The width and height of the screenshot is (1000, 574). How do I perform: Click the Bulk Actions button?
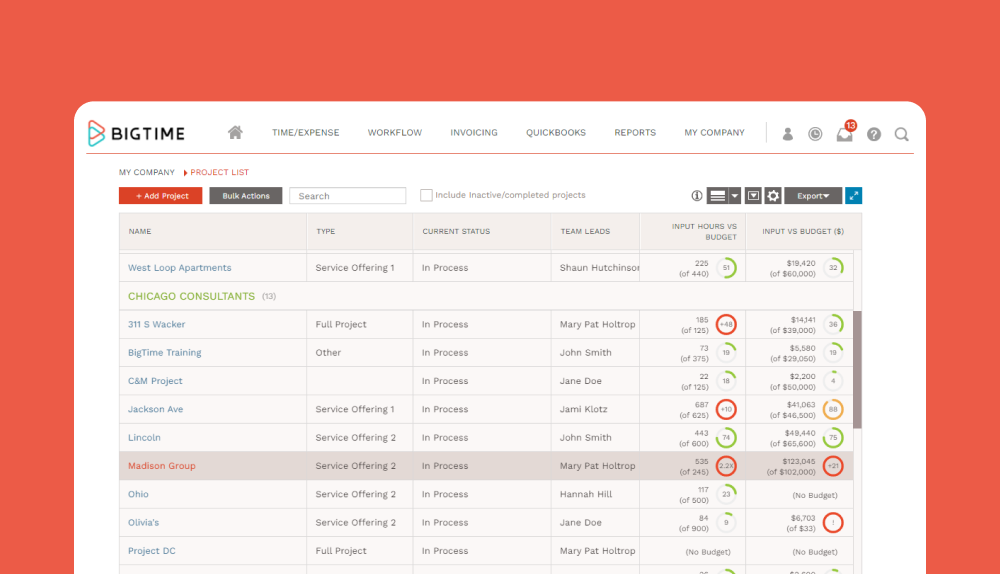click(246, 196)
